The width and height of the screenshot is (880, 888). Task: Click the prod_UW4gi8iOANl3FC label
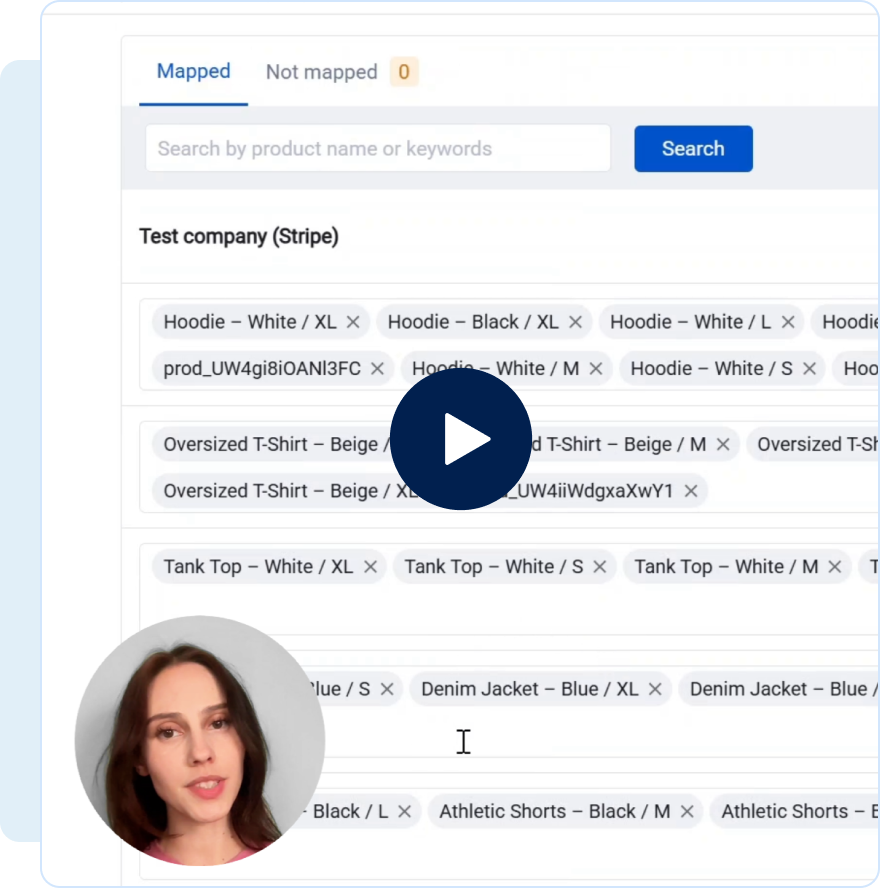262,369
